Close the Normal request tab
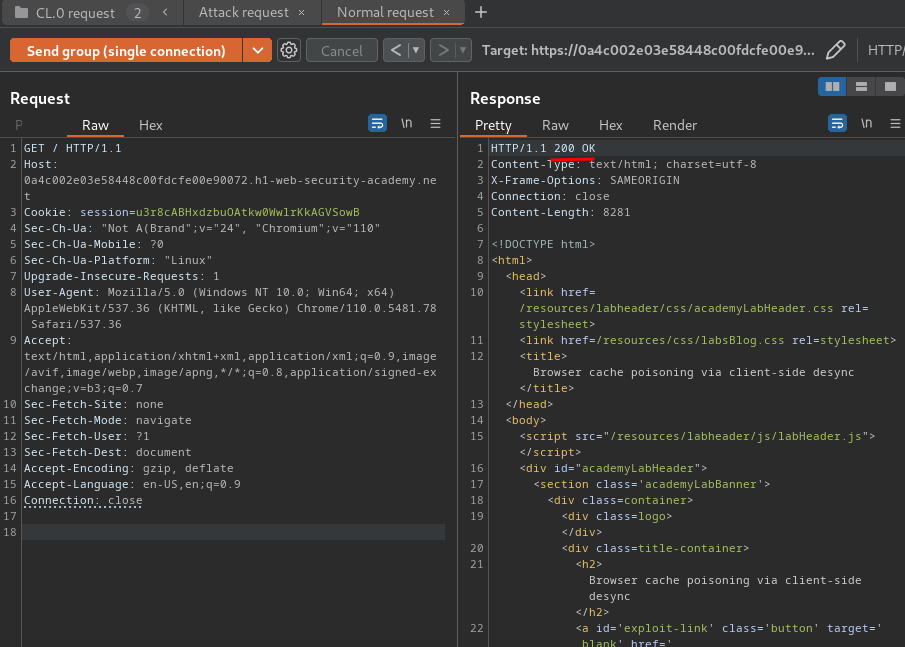 click(446, 12)
